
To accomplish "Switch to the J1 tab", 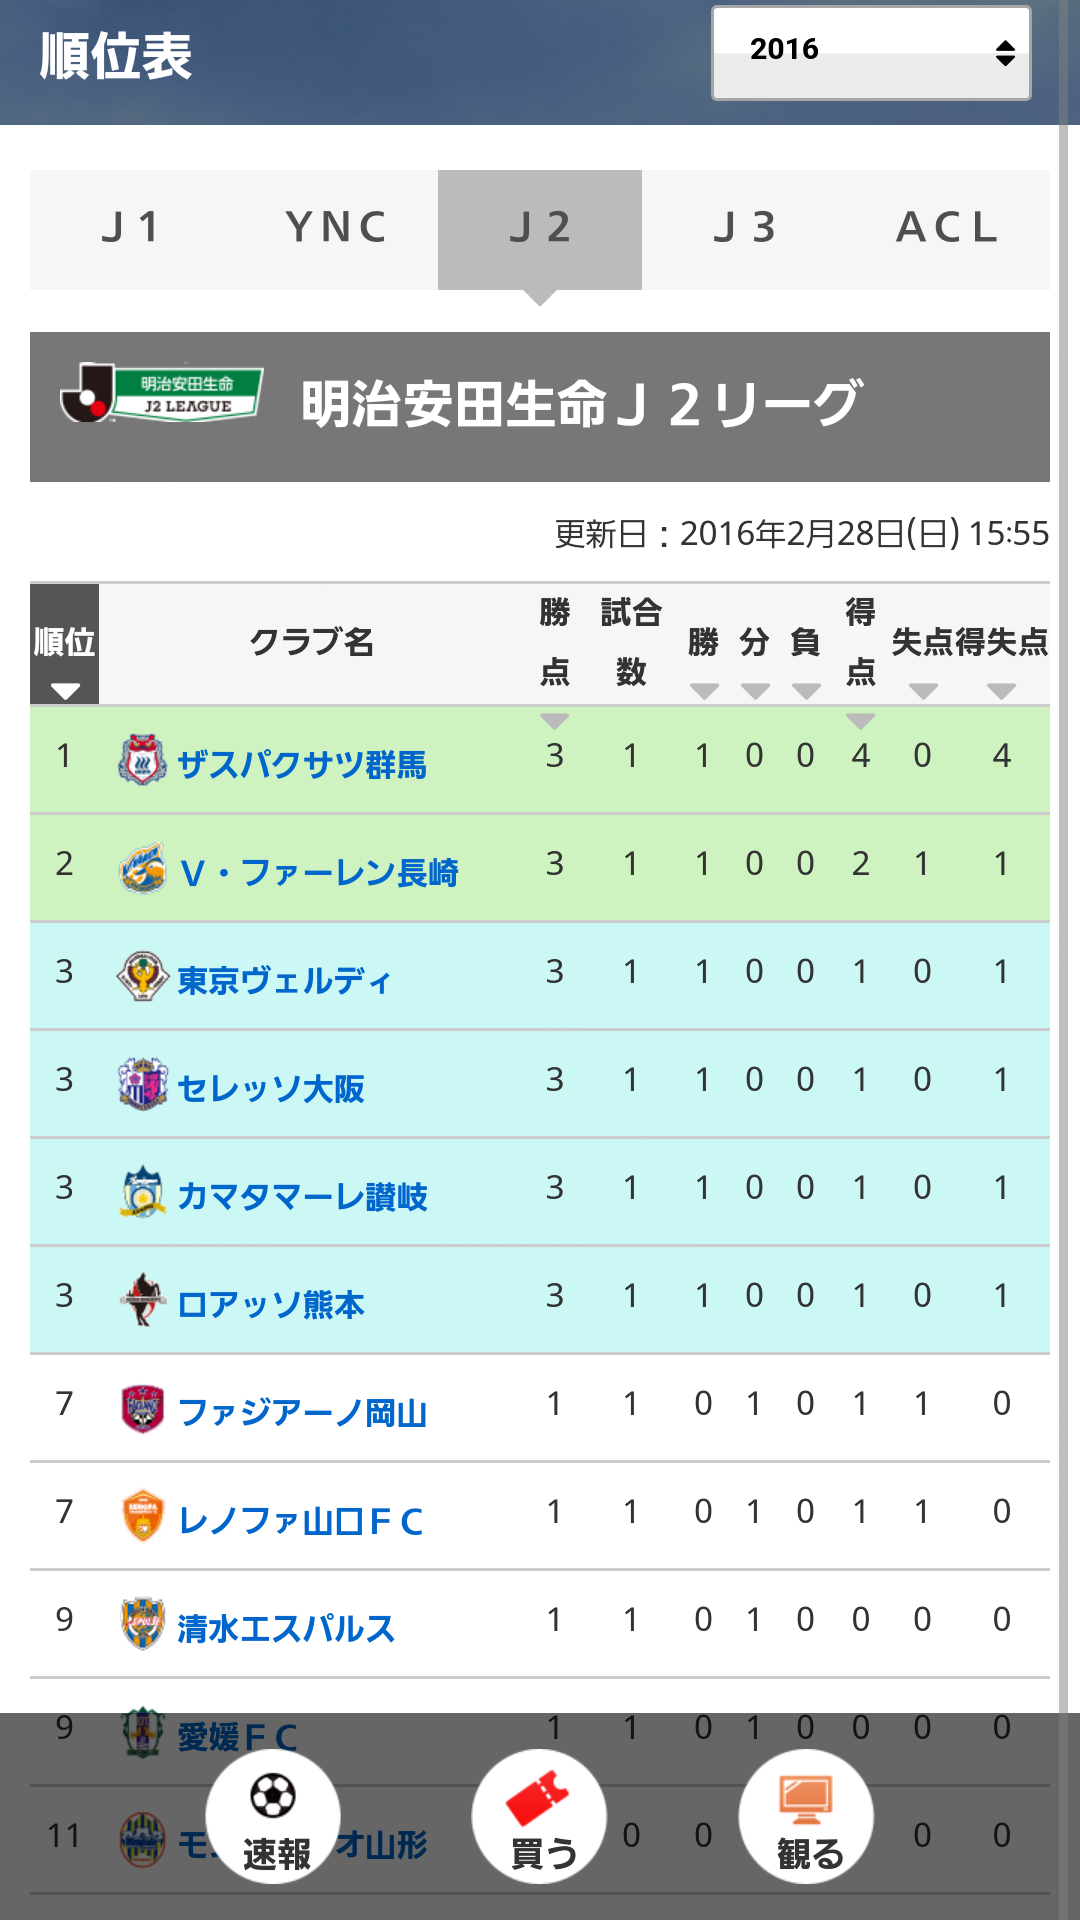I will click(x=131, y=229).
